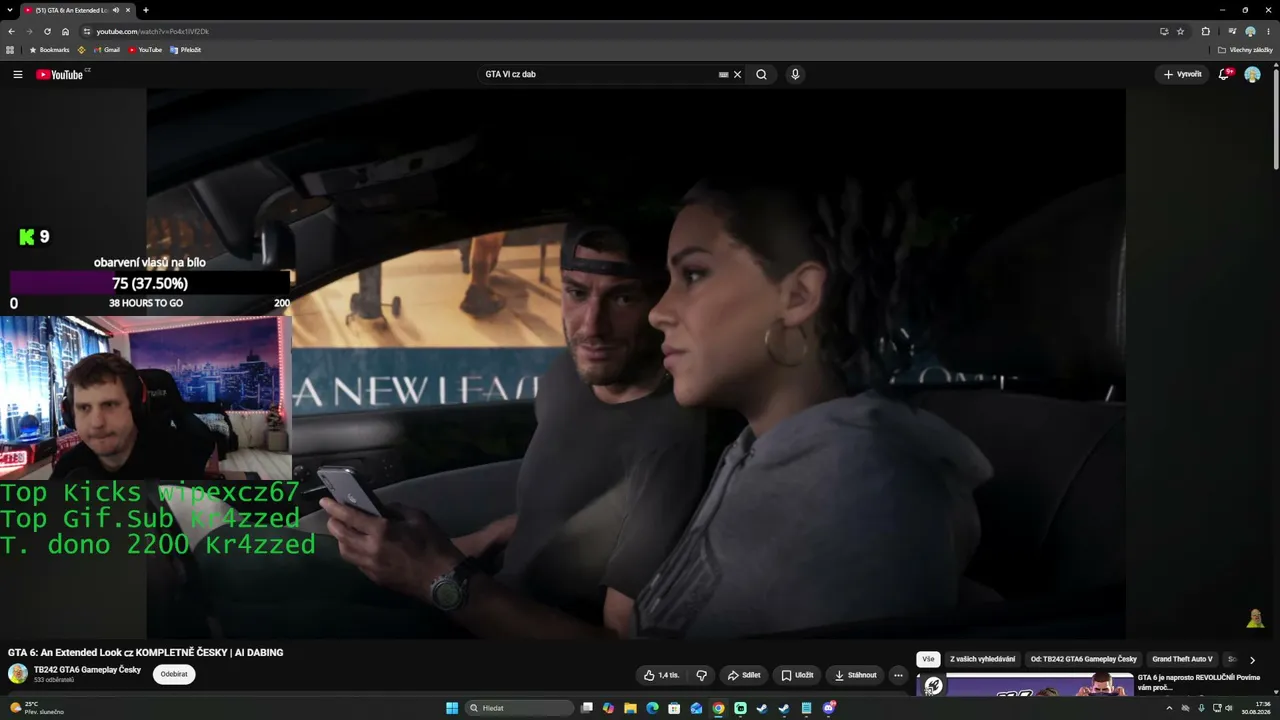Reload the current page
Viewport: 1280px width, 720px height.
point(47,31)
